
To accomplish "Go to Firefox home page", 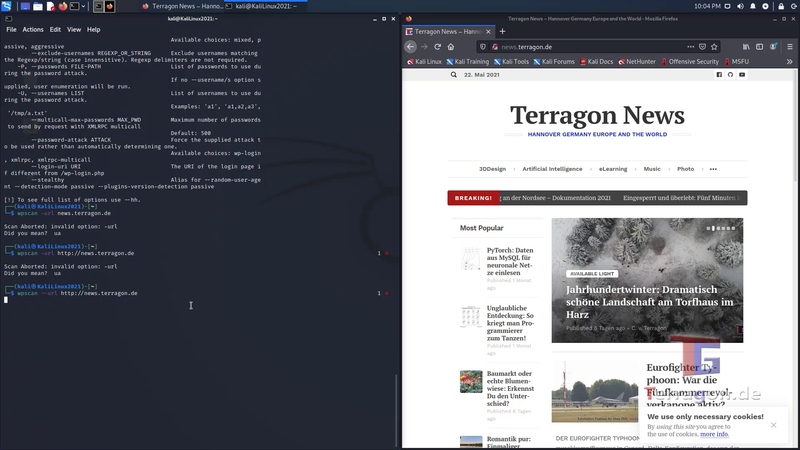I will pyautogui.click(x=451, y=46).
